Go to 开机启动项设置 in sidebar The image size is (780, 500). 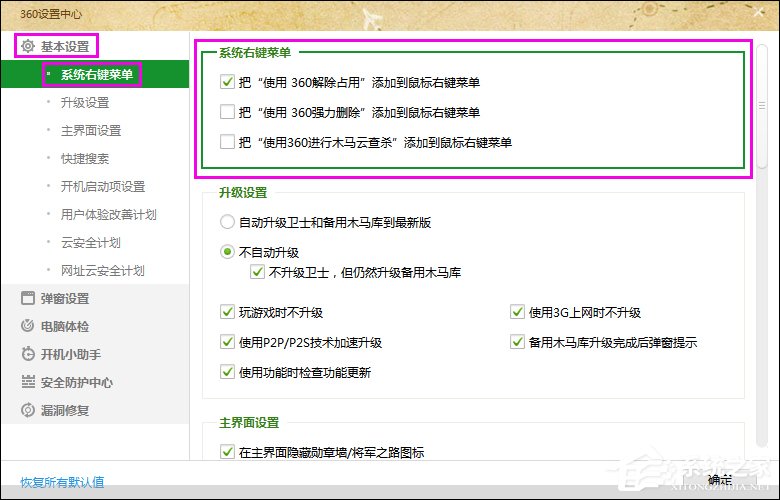(x=103, y=186)
